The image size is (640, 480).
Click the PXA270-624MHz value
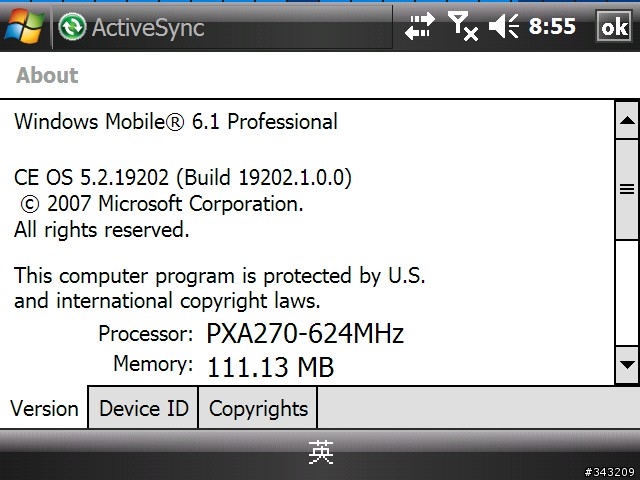pyautogui.click(x=305, y=334)
